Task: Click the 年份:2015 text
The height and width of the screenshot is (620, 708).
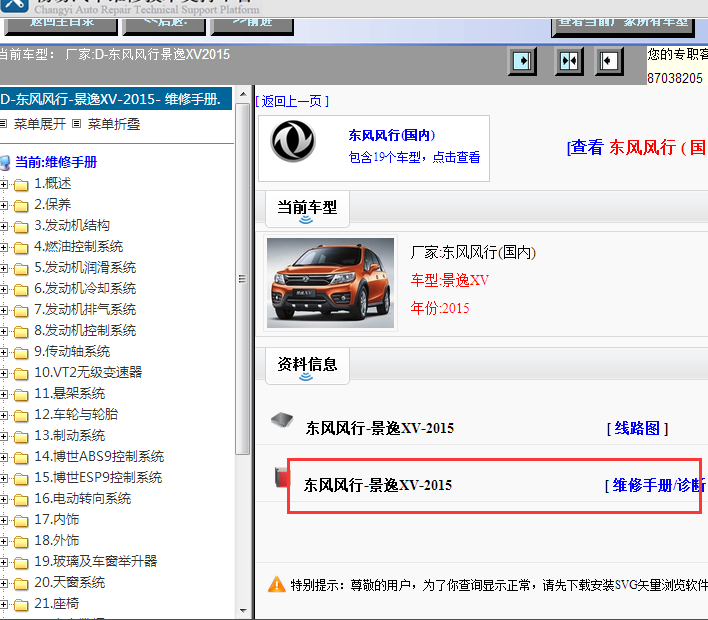Action: click(440, 308)
